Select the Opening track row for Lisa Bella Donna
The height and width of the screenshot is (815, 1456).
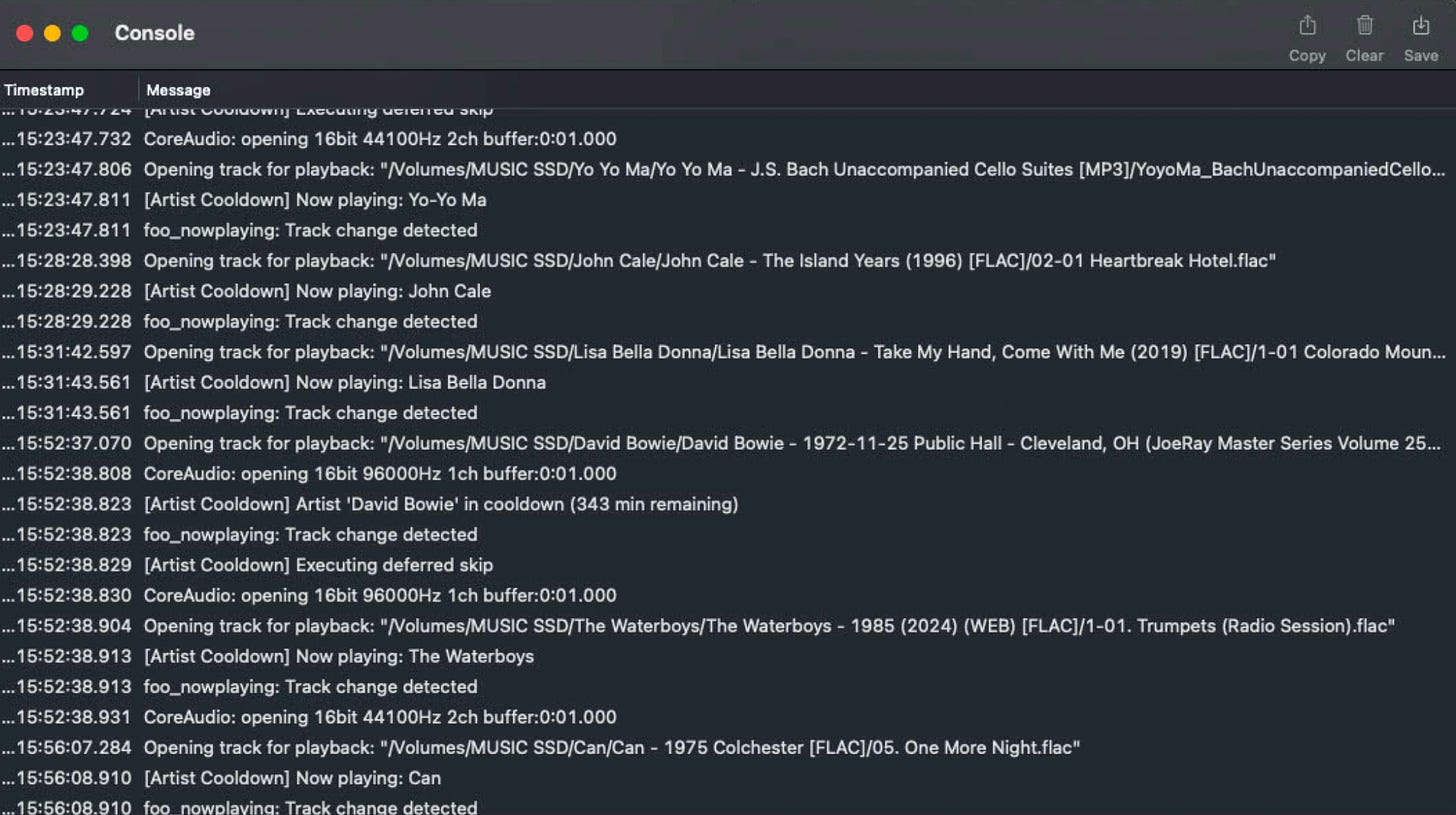pos(795,352)
